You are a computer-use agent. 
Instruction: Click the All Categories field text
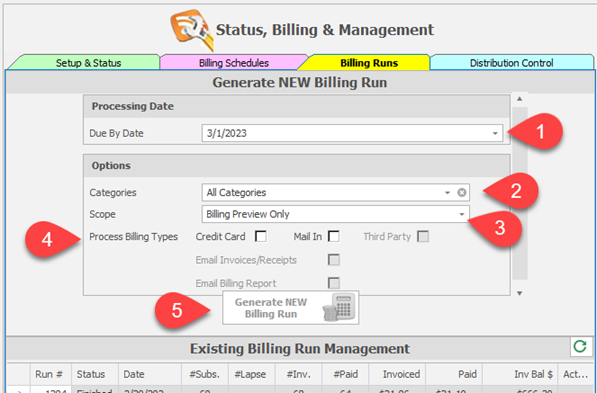pyautogui.click(x=236, y=193)
